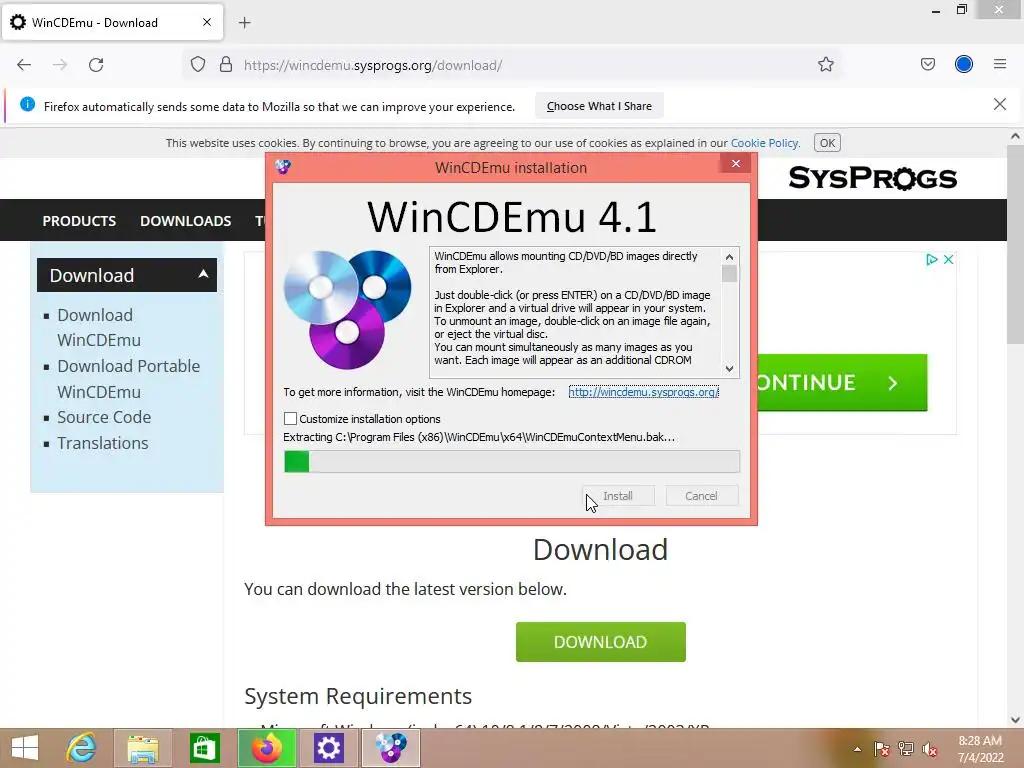Reload the current page

click(x=96, y=65)
